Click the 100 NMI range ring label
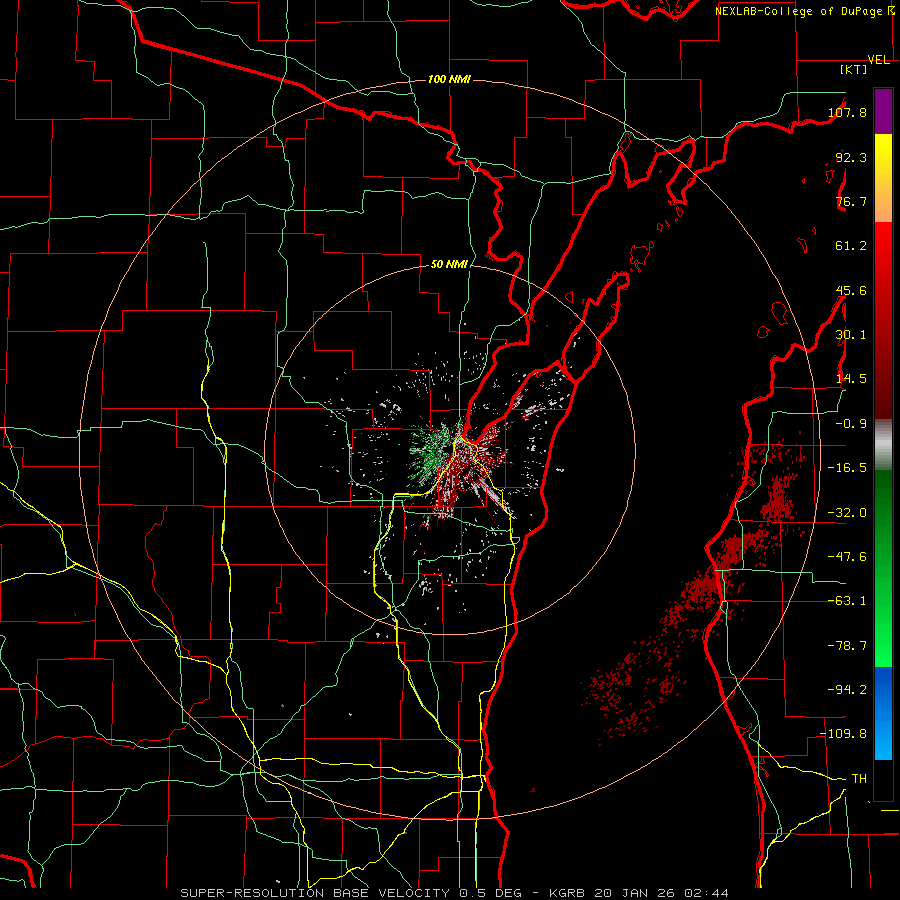Image resolution: width=900 pixels, height=900 pixels. (449, 79)
